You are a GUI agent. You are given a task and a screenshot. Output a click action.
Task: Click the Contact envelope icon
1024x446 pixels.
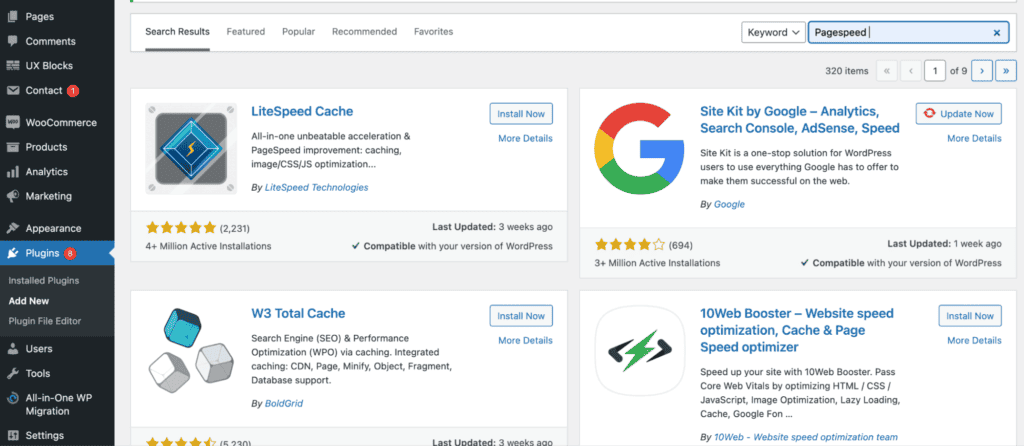click(12, 90)
